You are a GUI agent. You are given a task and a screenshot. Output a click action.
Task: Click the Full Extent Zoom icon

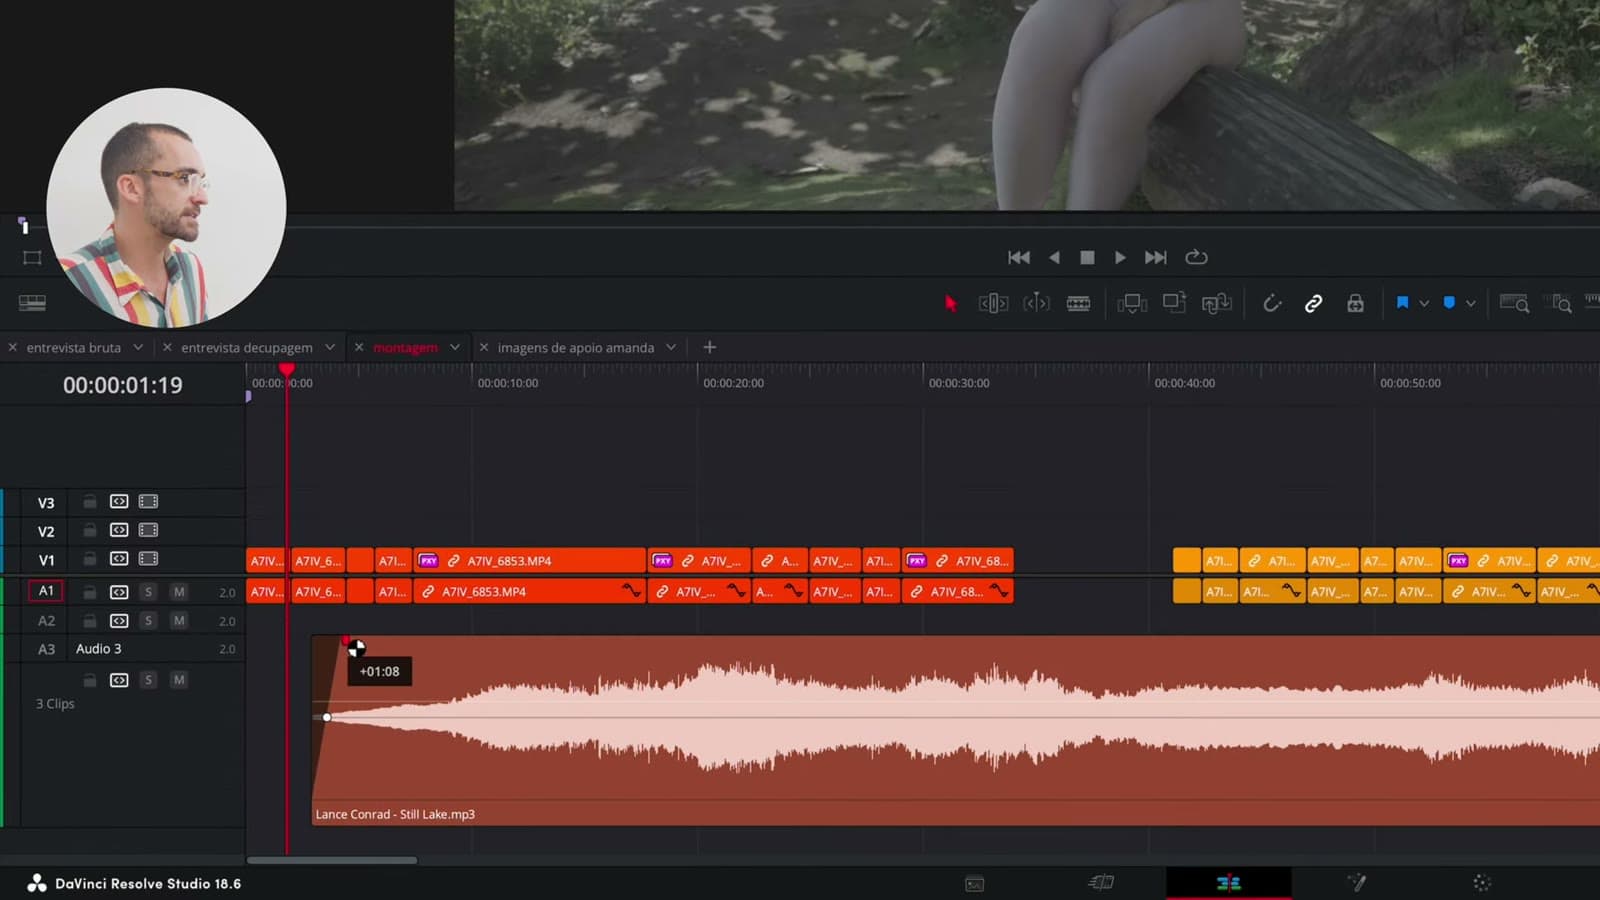(1514, 303)
